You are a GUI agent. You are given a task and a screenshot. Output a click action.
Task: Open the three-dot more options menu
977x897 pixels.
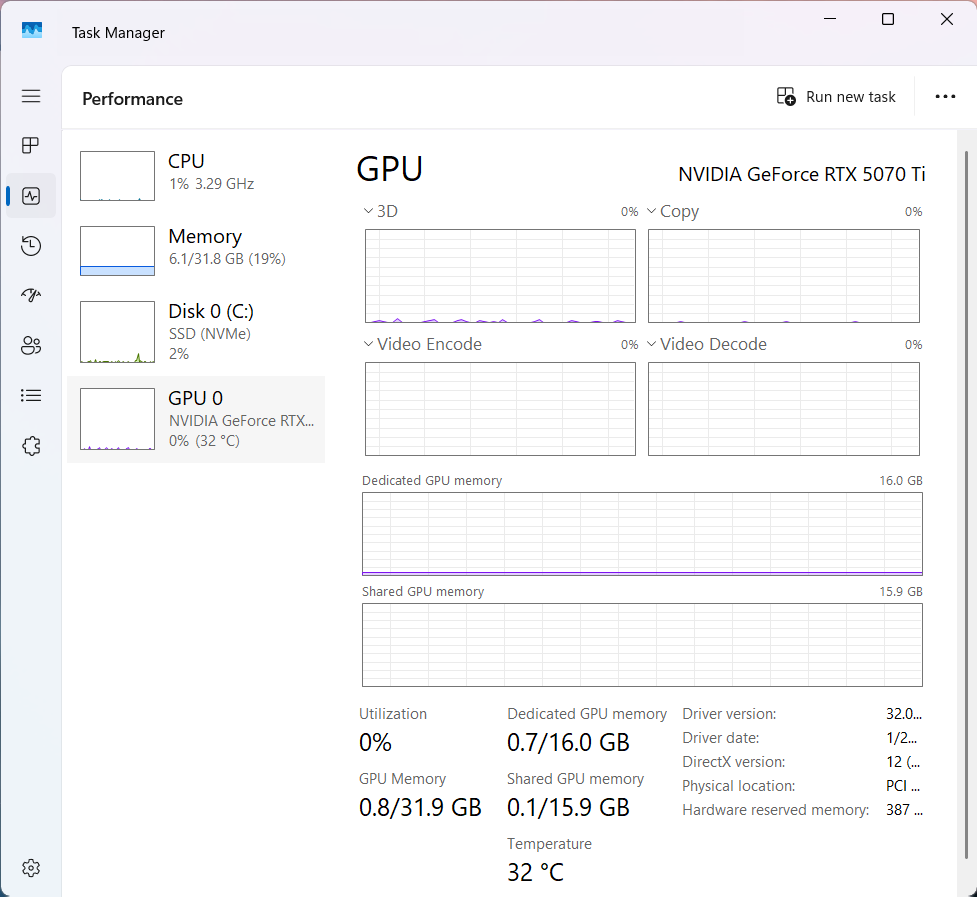[945, 97]
